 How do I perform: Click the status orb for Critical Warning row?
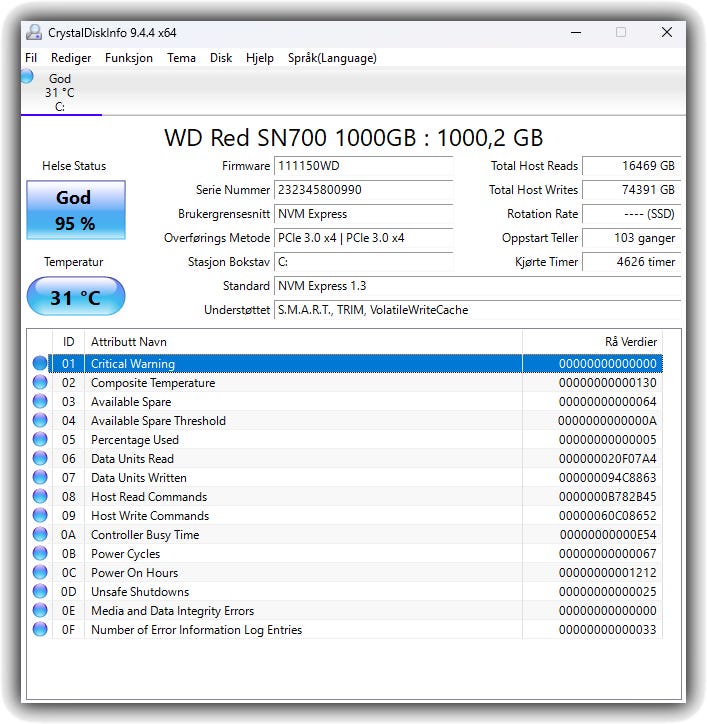click(40, 363)
